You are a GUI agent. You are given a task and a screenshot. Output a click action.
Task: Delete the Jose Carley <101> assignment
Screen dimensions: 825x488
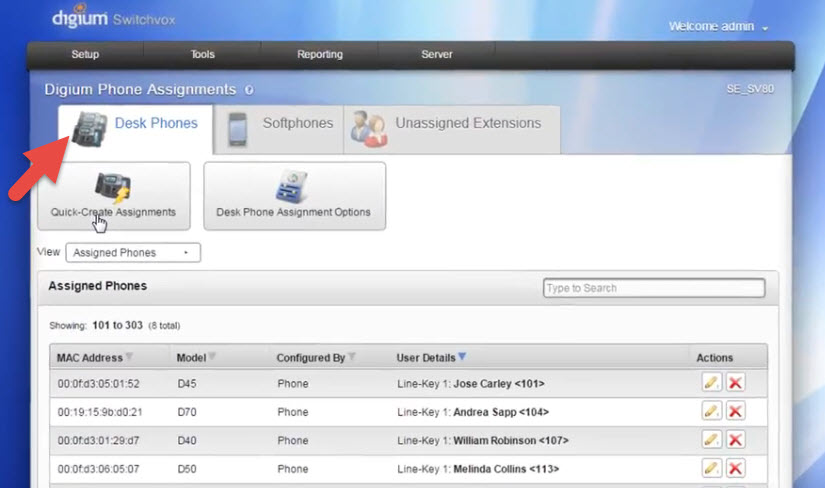pos(736,383)
